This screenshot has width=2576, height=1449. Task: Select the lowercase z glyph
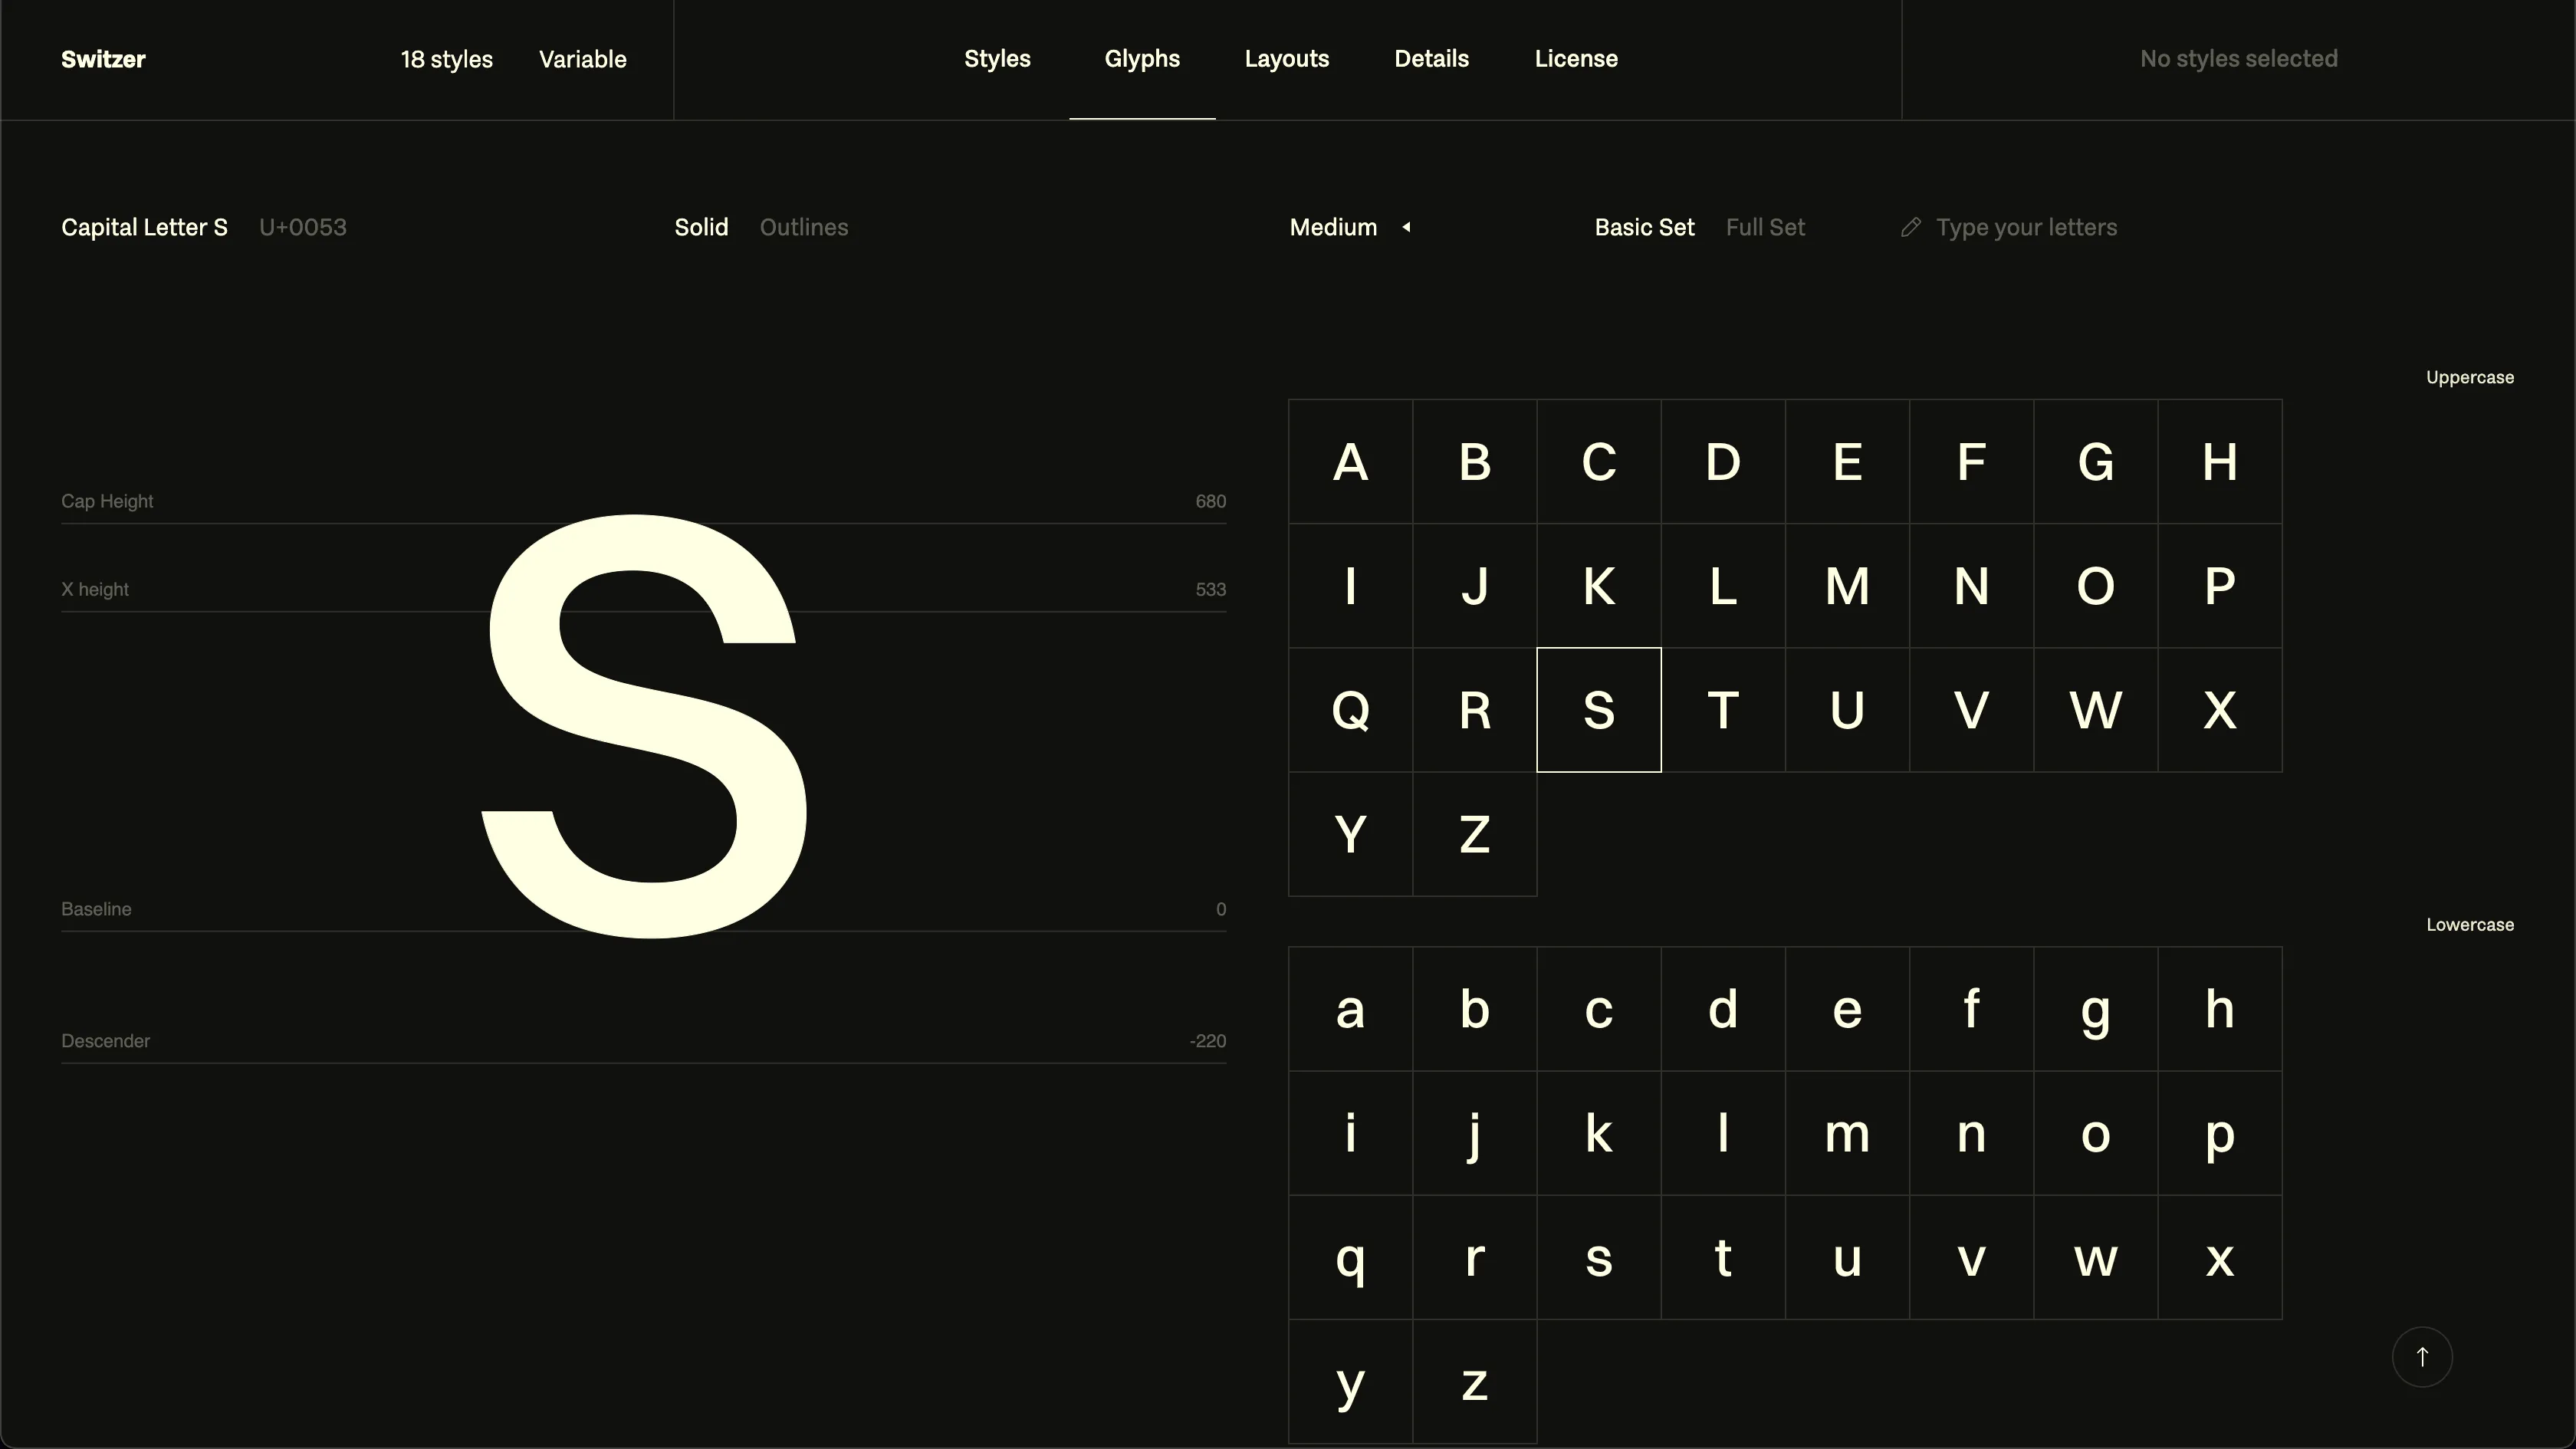pos(1475,1382)
